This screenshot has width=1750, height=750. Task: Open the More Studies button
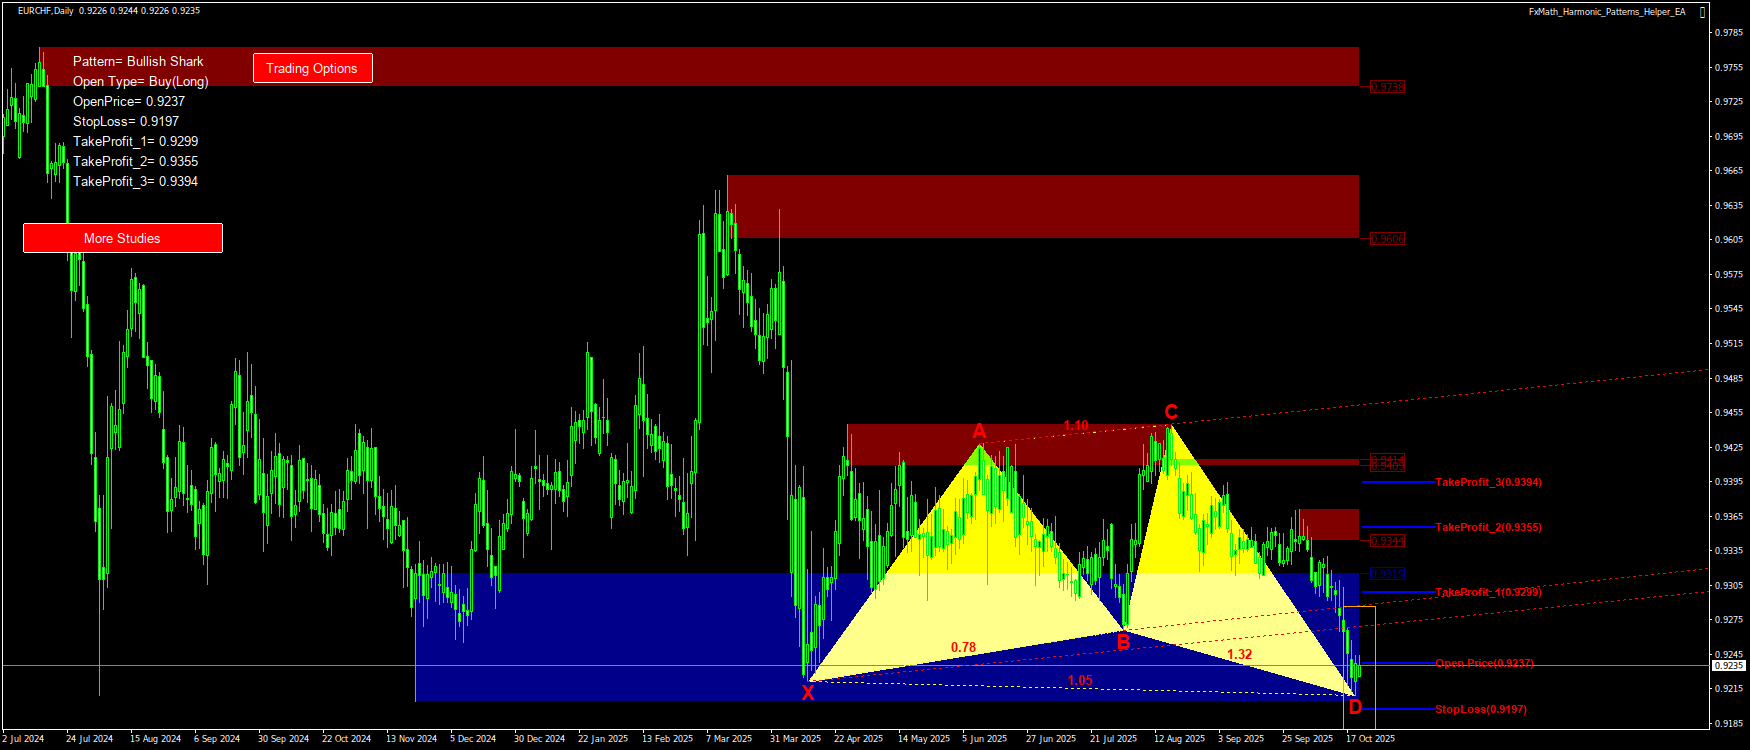click(x=122, y=238)
